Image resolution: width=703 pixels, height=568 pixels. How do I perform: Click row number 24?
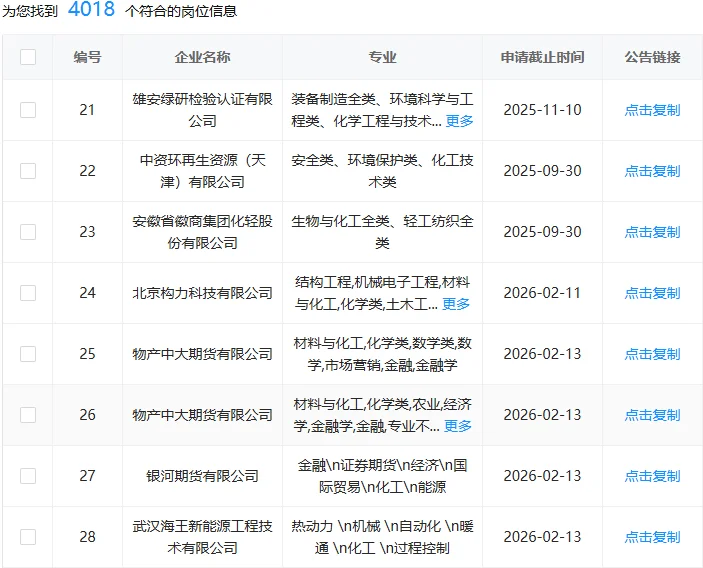coord(87,293)
